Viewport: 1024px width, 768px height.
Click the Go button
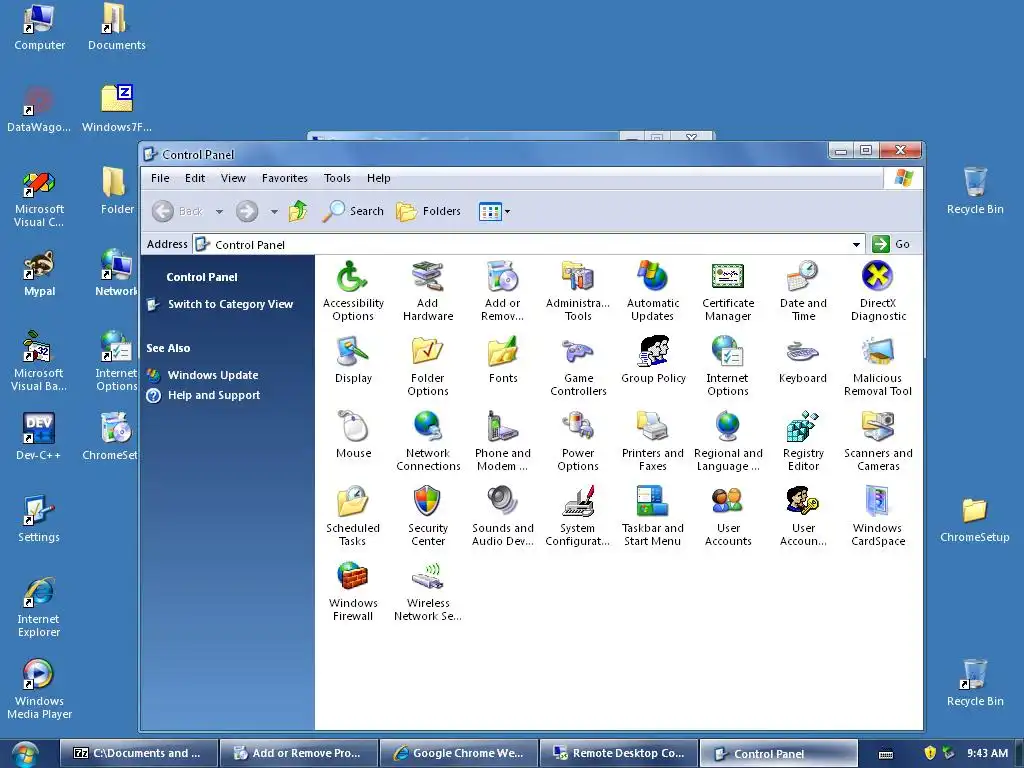coord(891,244)
